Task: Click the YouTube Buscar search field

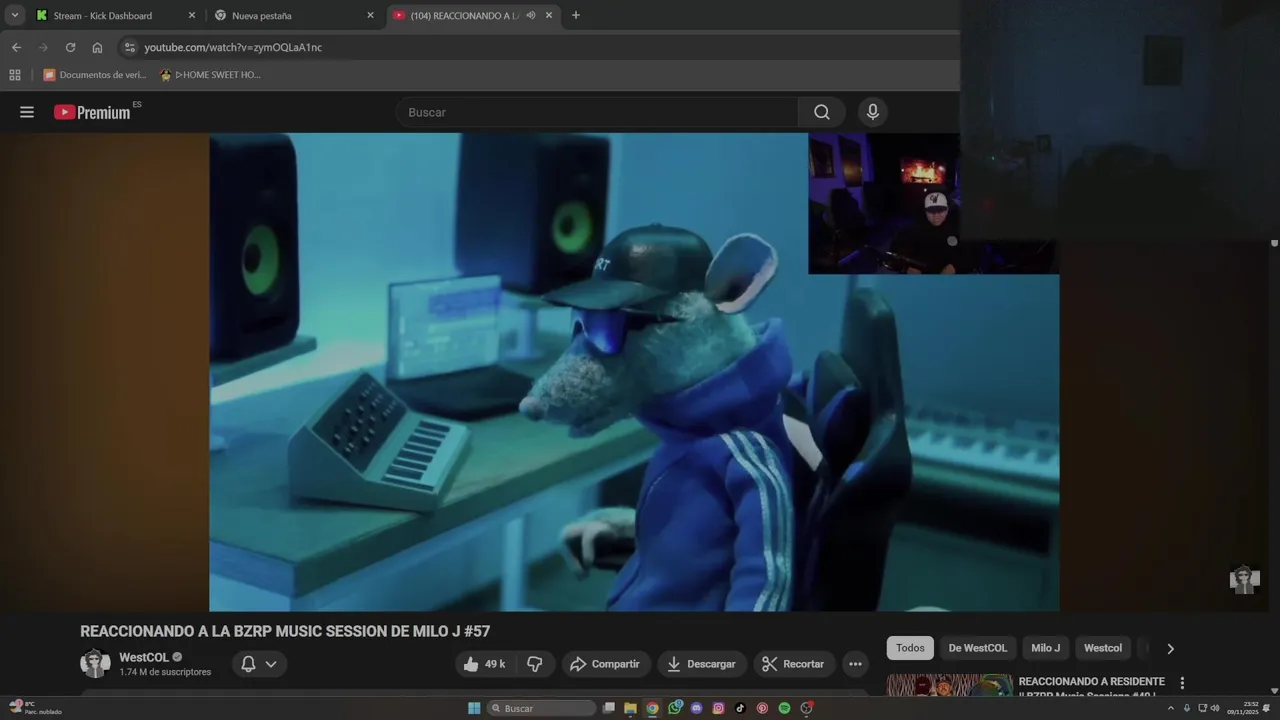Action: pos(597,112)
